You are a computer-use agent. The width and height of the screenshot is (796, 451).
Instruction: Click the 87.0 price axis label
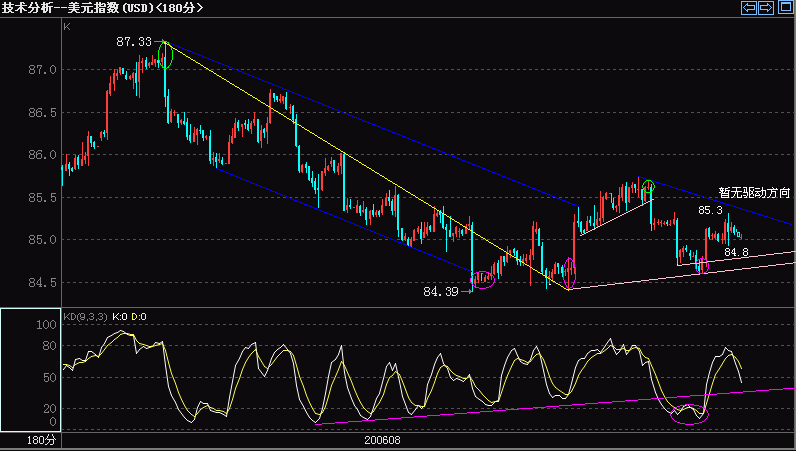[43, 70]
